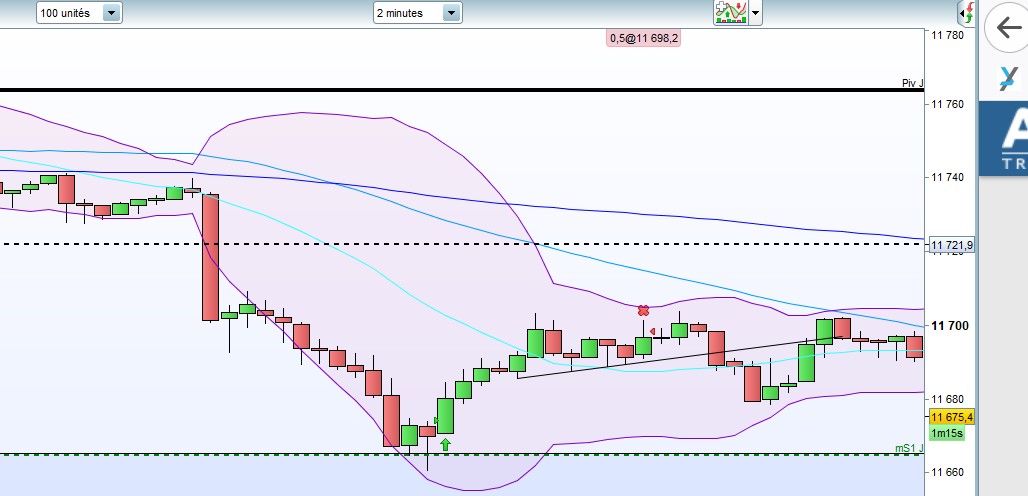
Task: Expand the arrow next to indicator icon
Action: tap(755, 12)
